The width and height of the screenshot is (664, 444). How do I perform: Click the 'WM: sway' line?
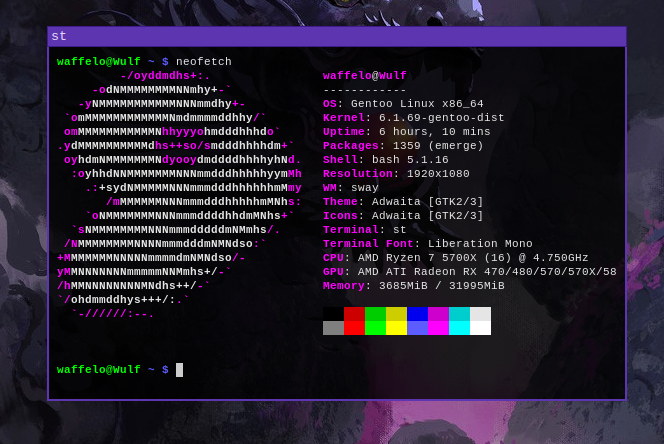click(351, 188)
